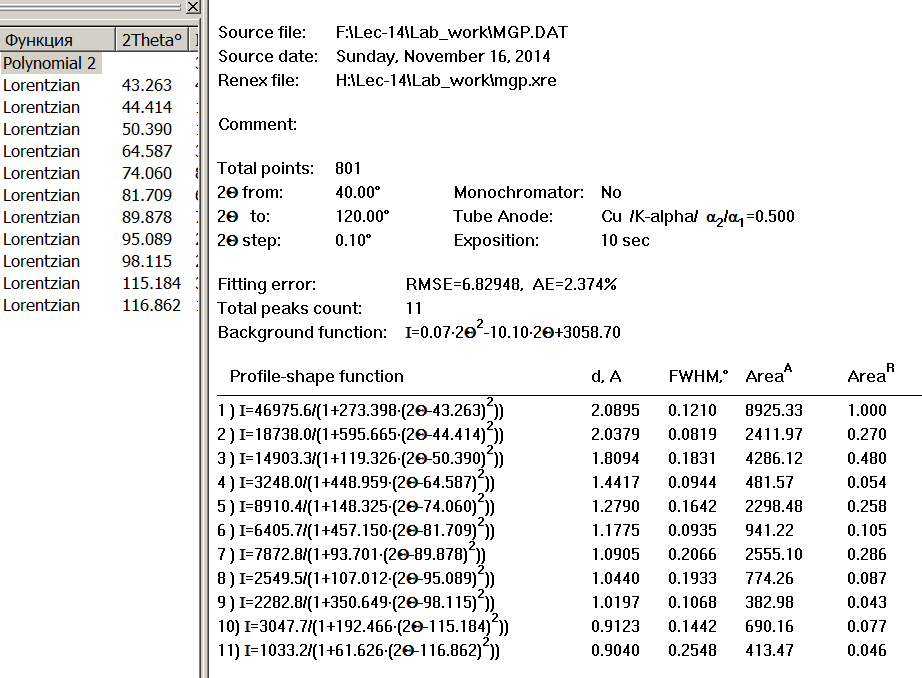Select Lorentzian row at 95.089
The height and width of the screenshot is (678, 922).
pos(98,239)
